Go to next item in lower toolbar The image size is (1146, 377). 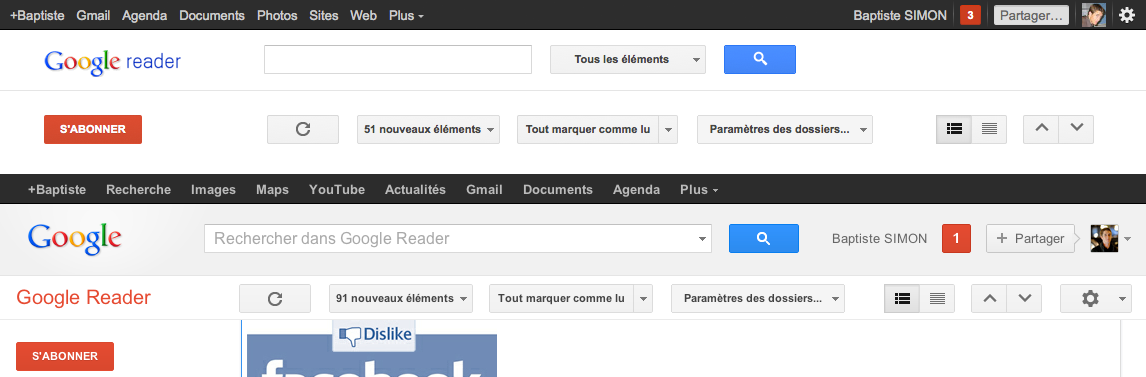pos(1025,298)
